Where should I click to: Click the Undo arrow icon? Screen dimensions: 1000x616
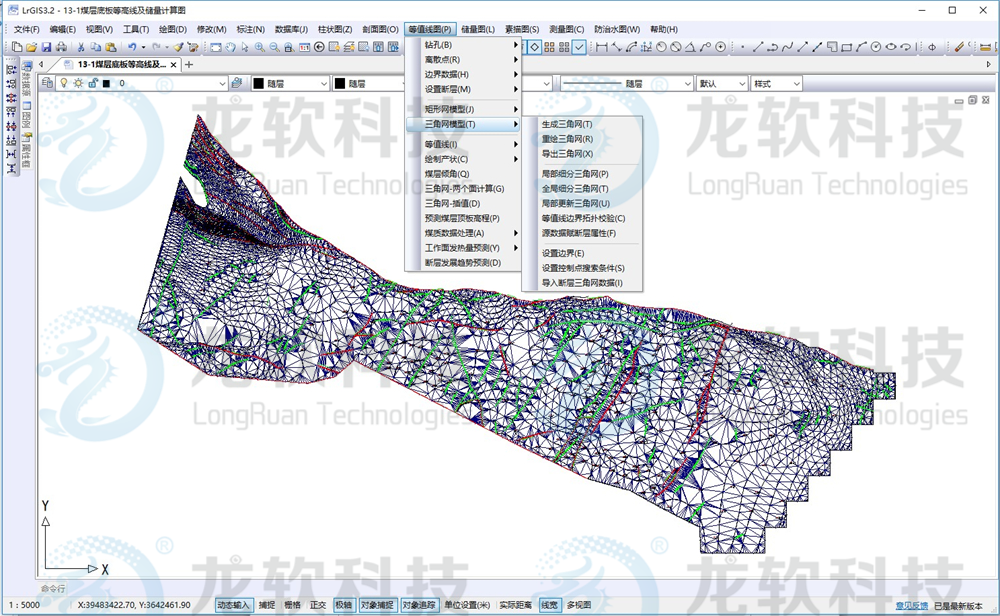click(x=132, y=47)
